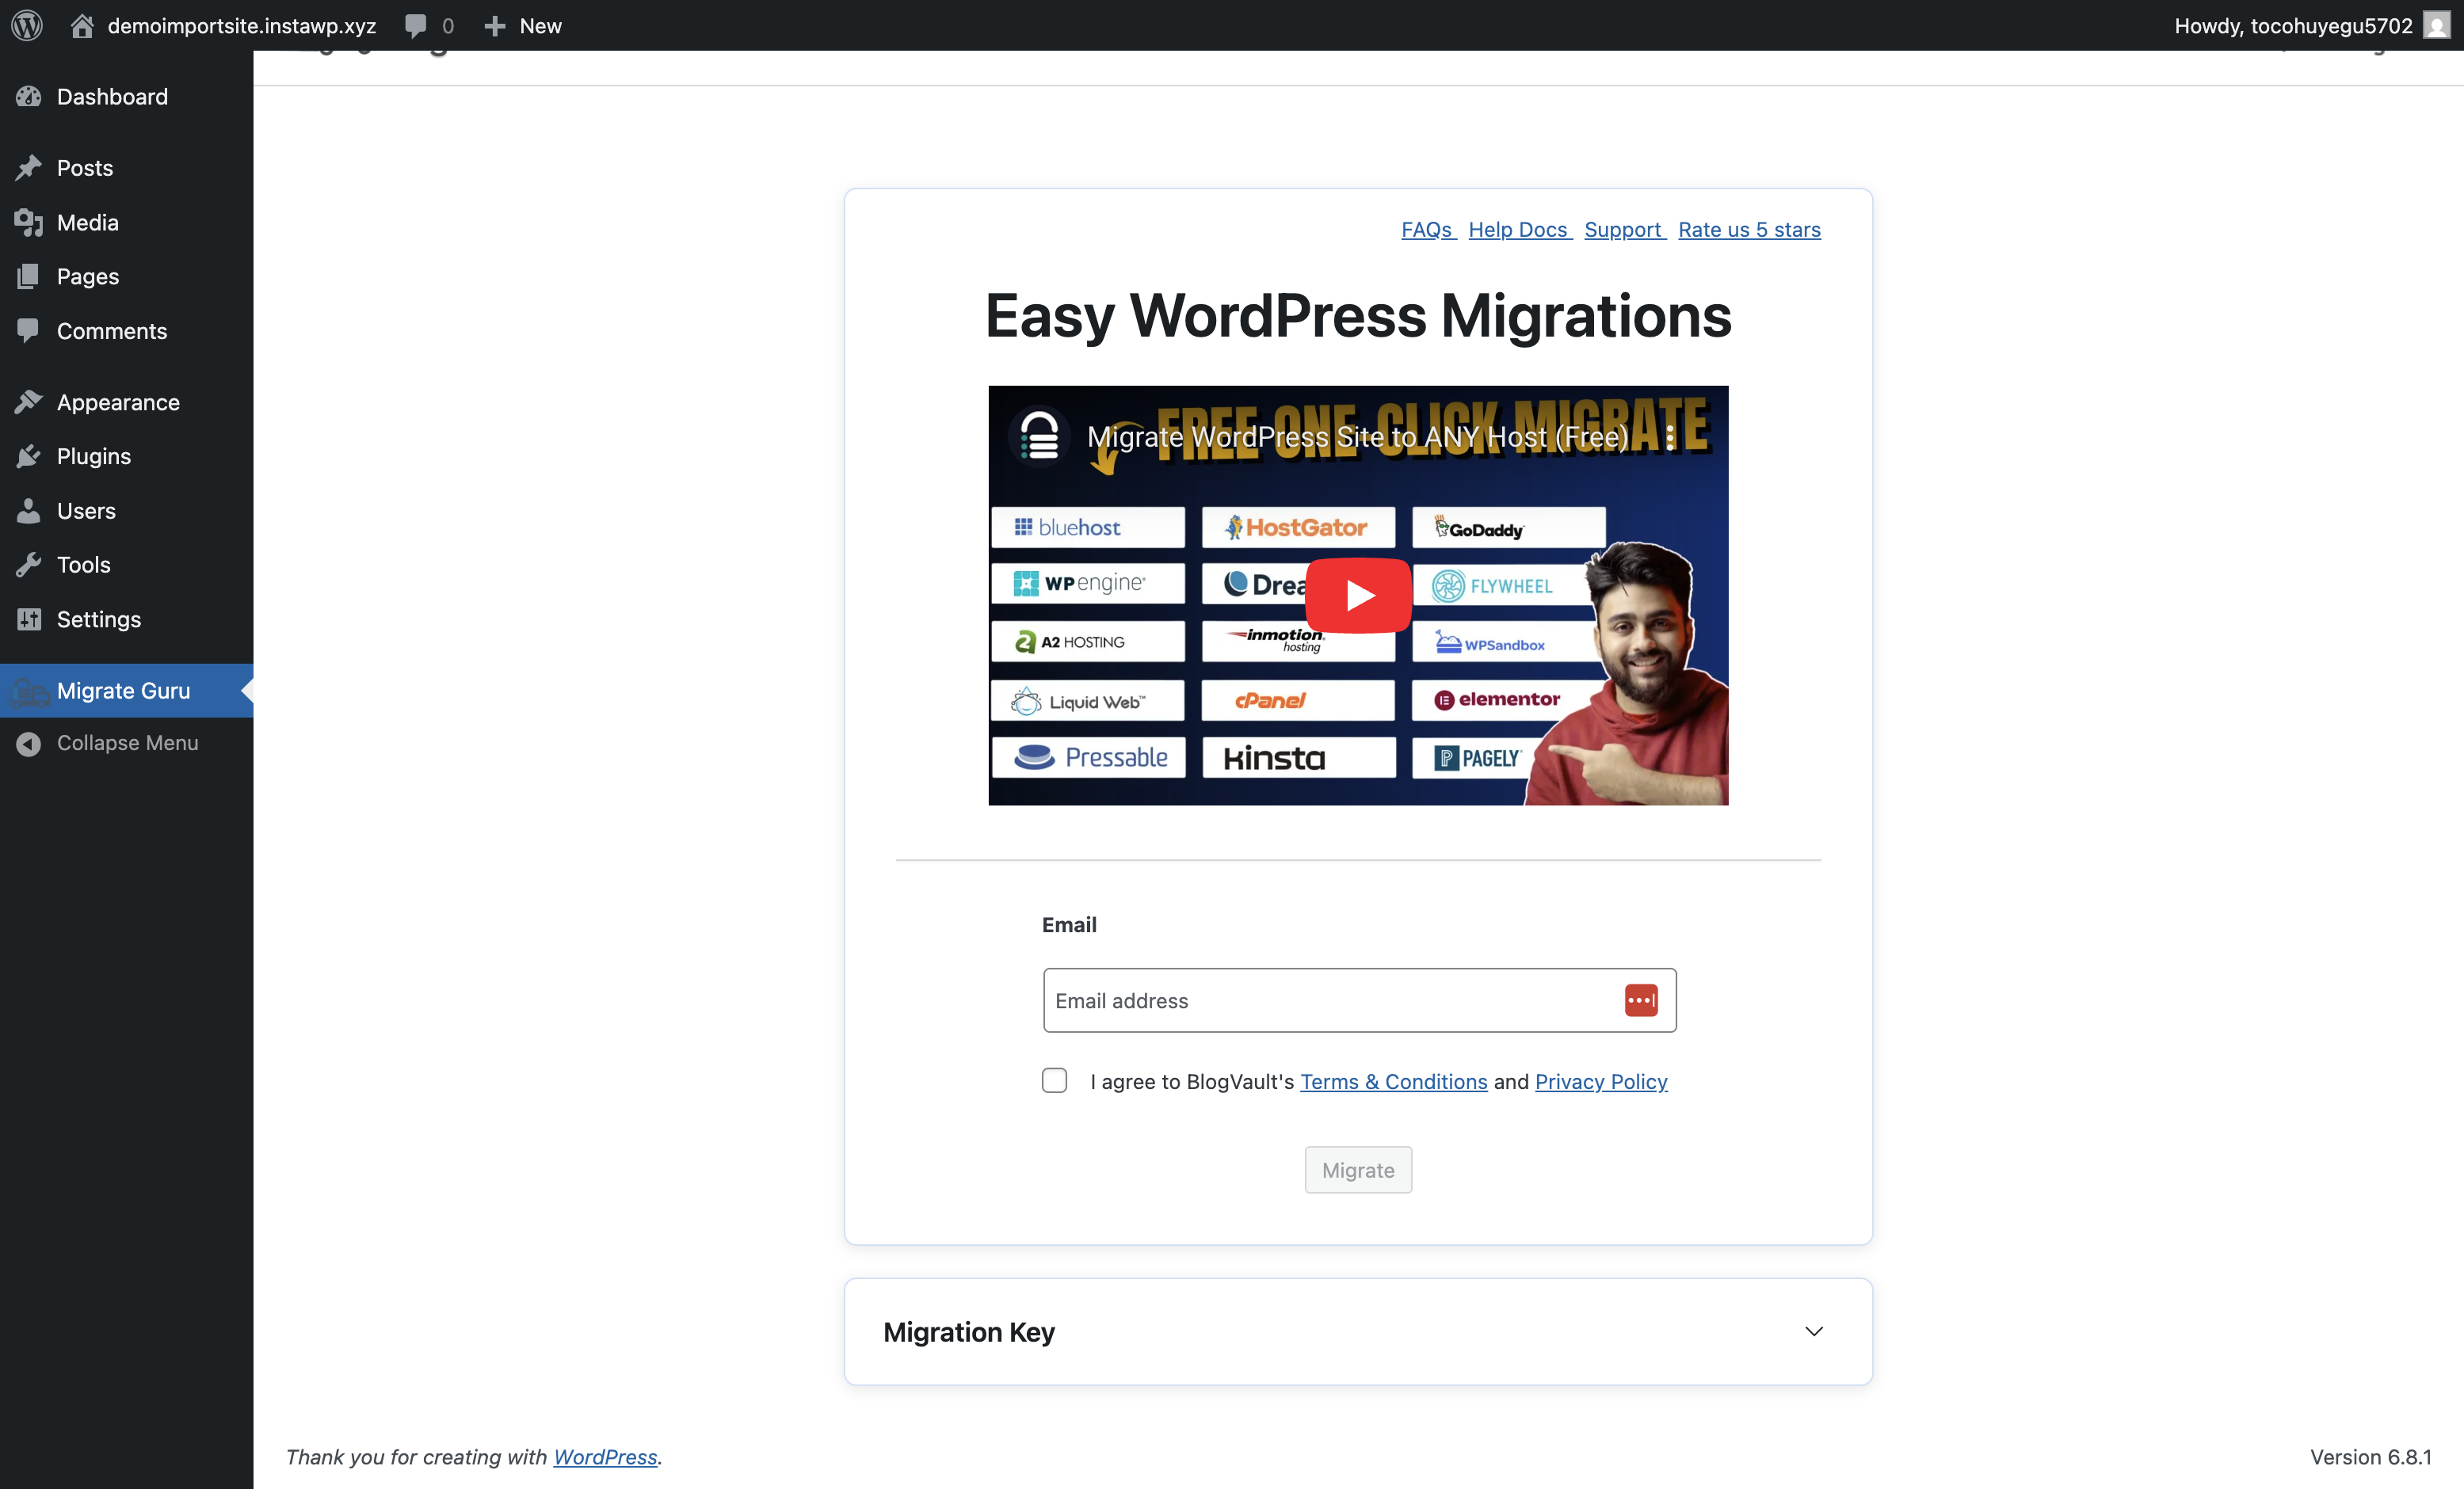Click the Tools wrench icon
The height and width of the screenshot is (1489, 2464).
click(x=29, y=565)
